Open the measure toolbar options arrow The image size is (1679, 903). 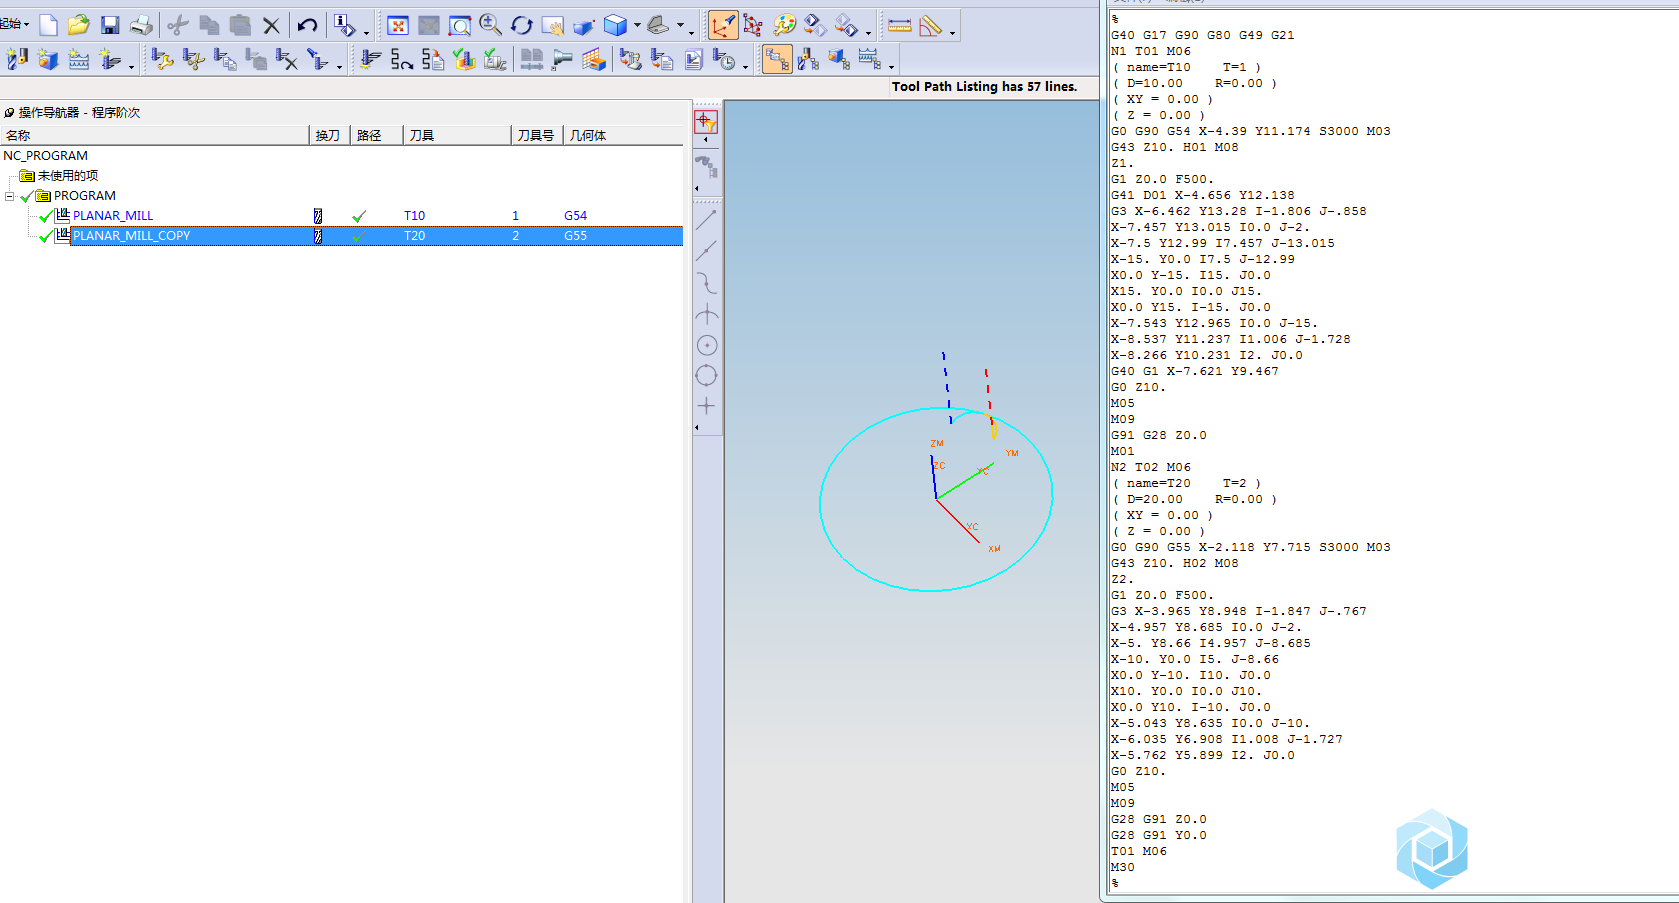click(x=952, y=31)
